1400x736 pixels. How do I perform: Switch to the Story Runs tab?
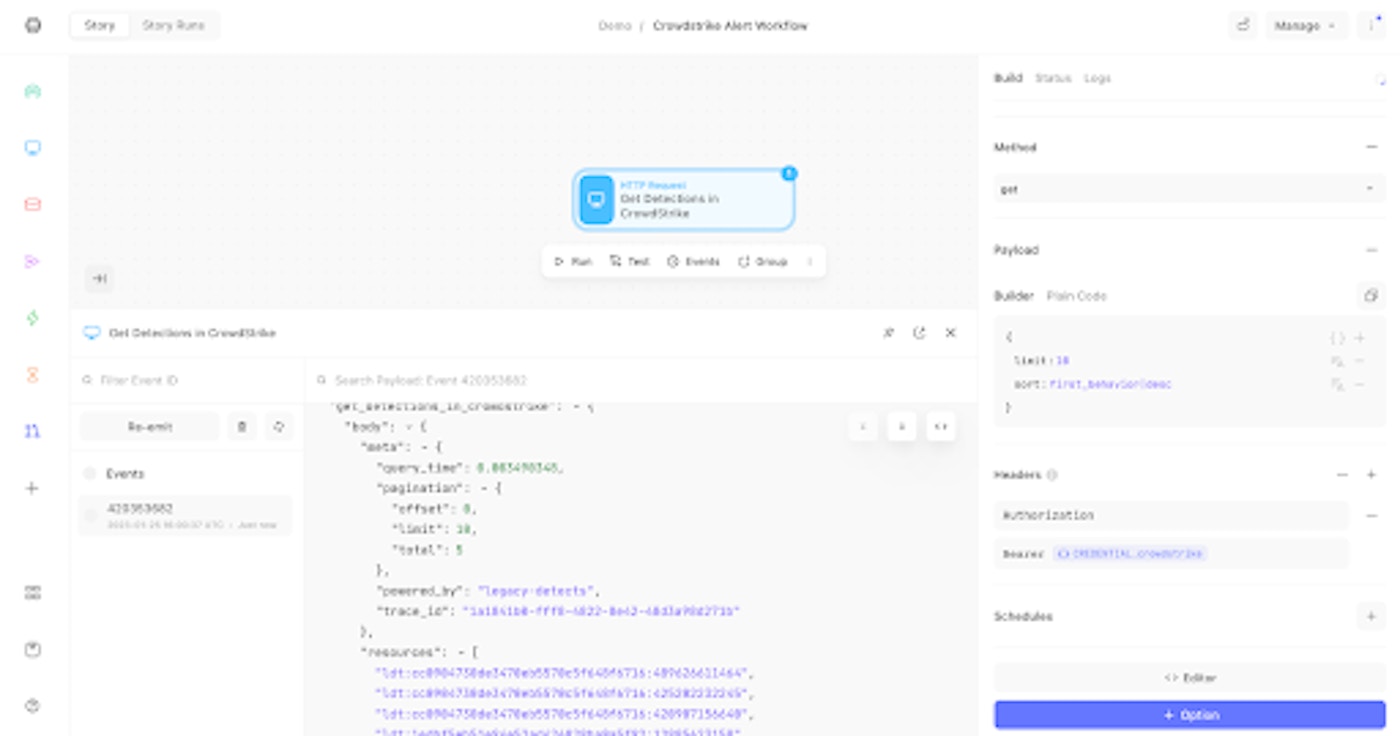coord(174,25)
